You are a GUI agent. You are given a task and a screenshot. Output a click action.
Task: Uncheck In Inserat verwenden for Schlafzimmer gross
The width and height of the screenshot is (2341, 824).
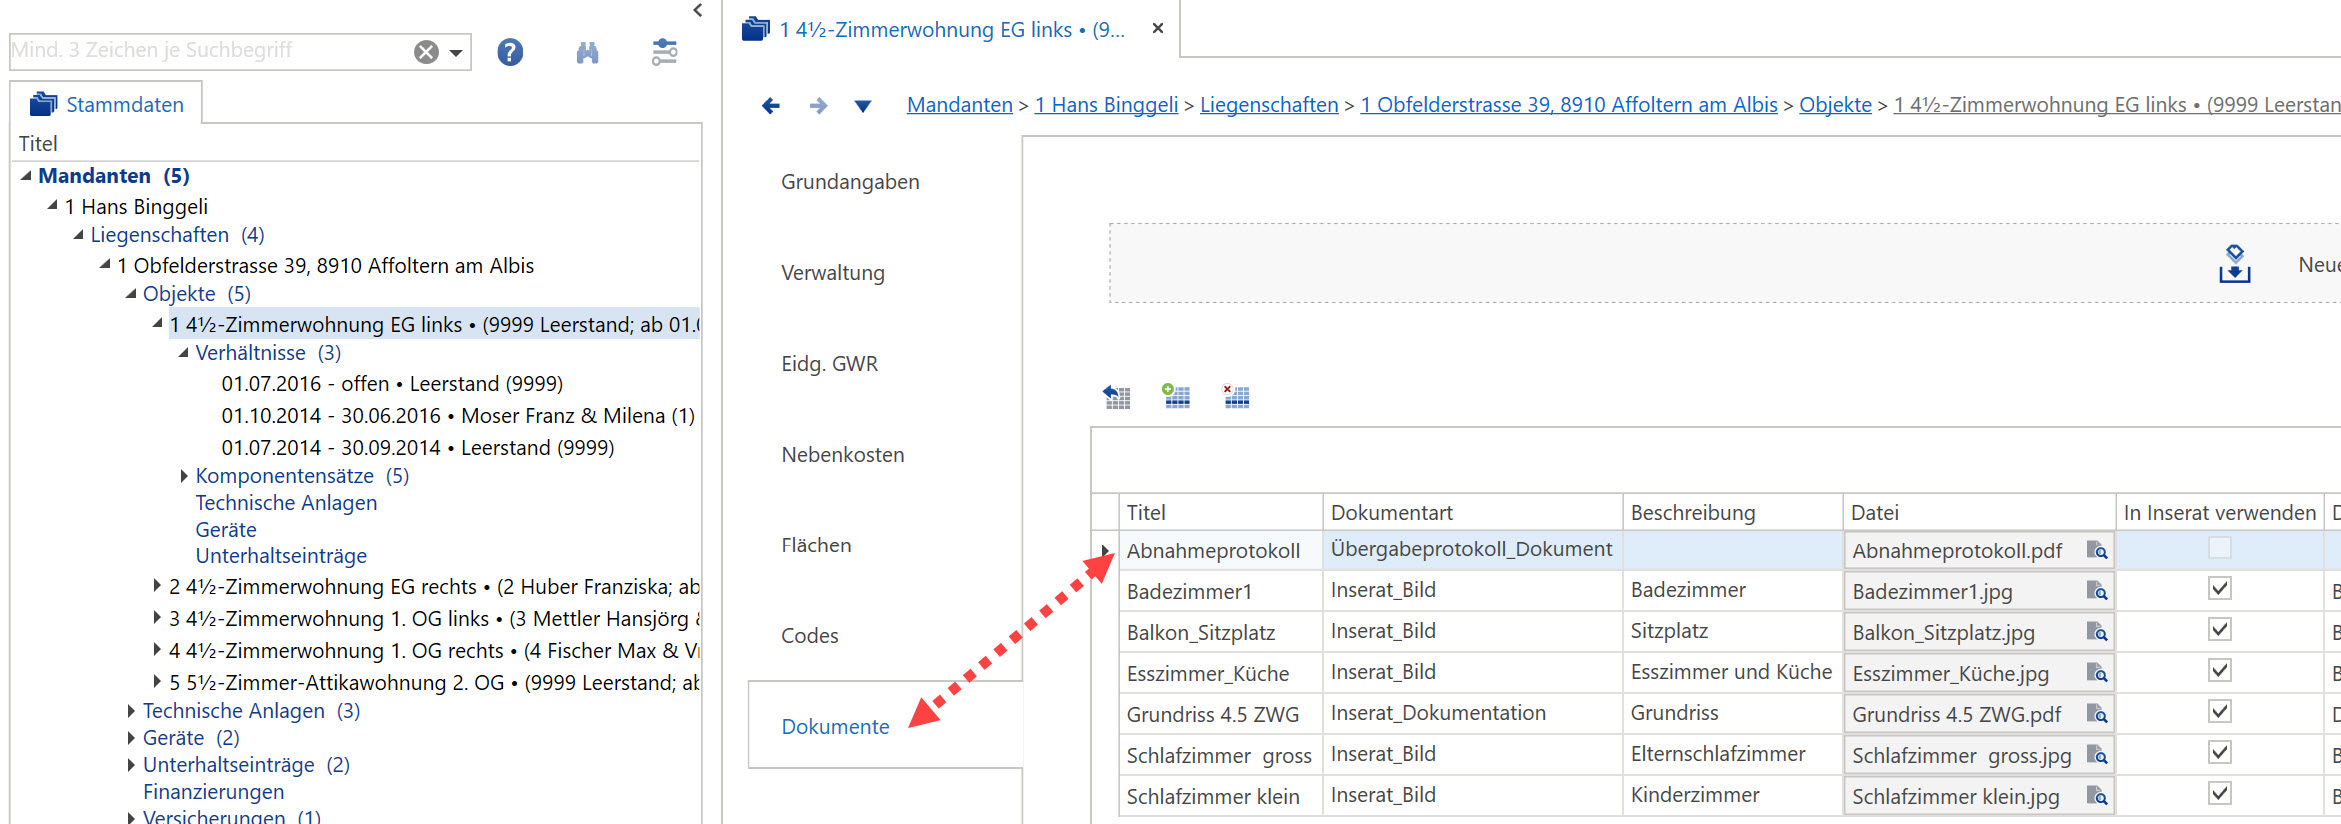pos(2220,752)
